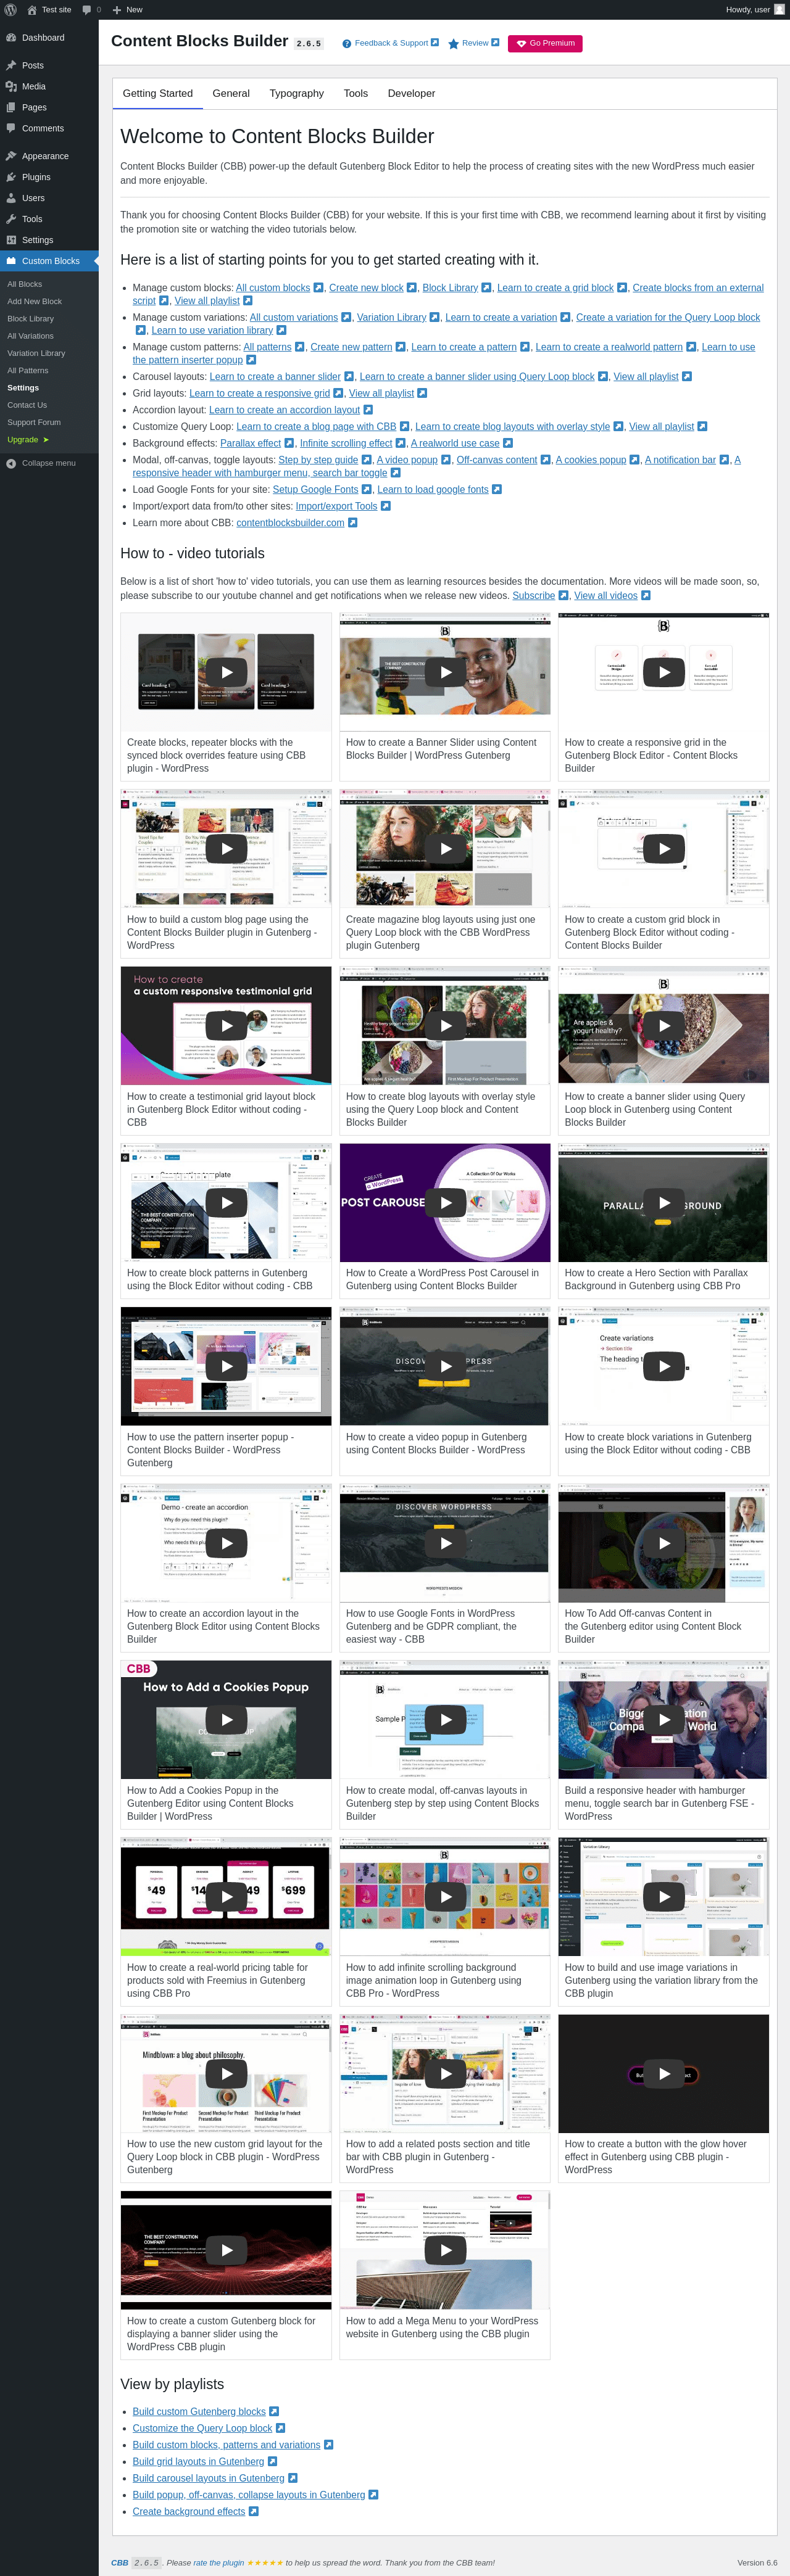Viewport: 790px width, 2576px height.
Task: Open All Variations submenu item
Action: tap(31, 336)
